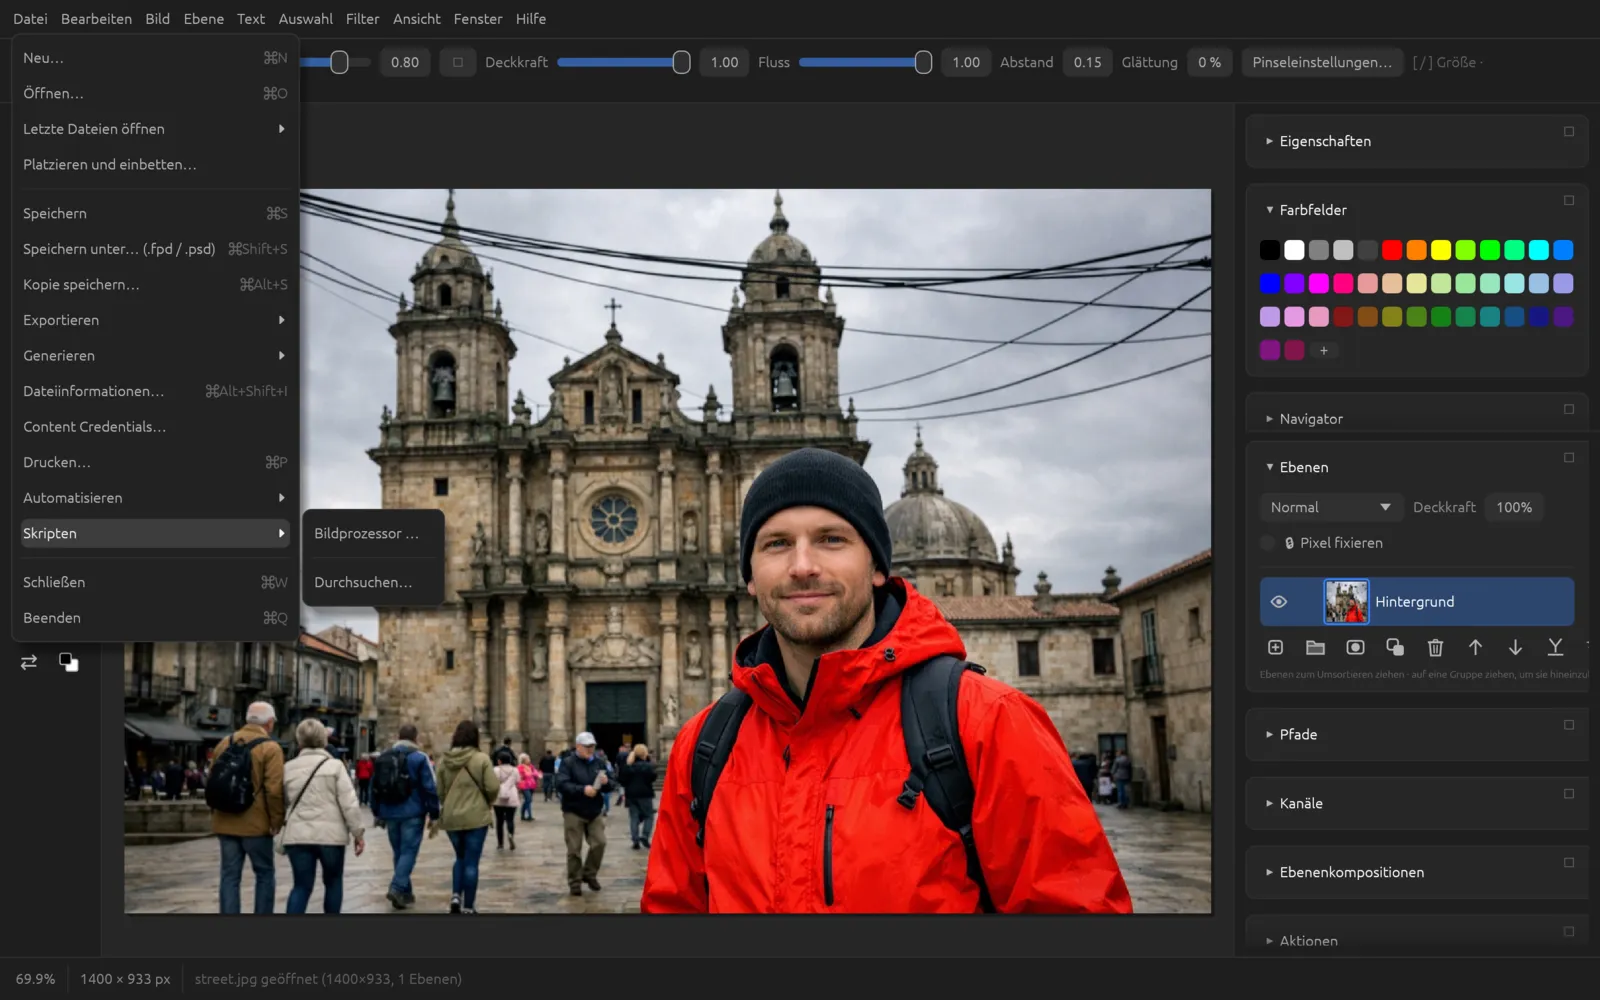Hide the Hintergrund layer via eye icon
The height and width of the screenshot is (1000, 1600).
(1278, 602)
